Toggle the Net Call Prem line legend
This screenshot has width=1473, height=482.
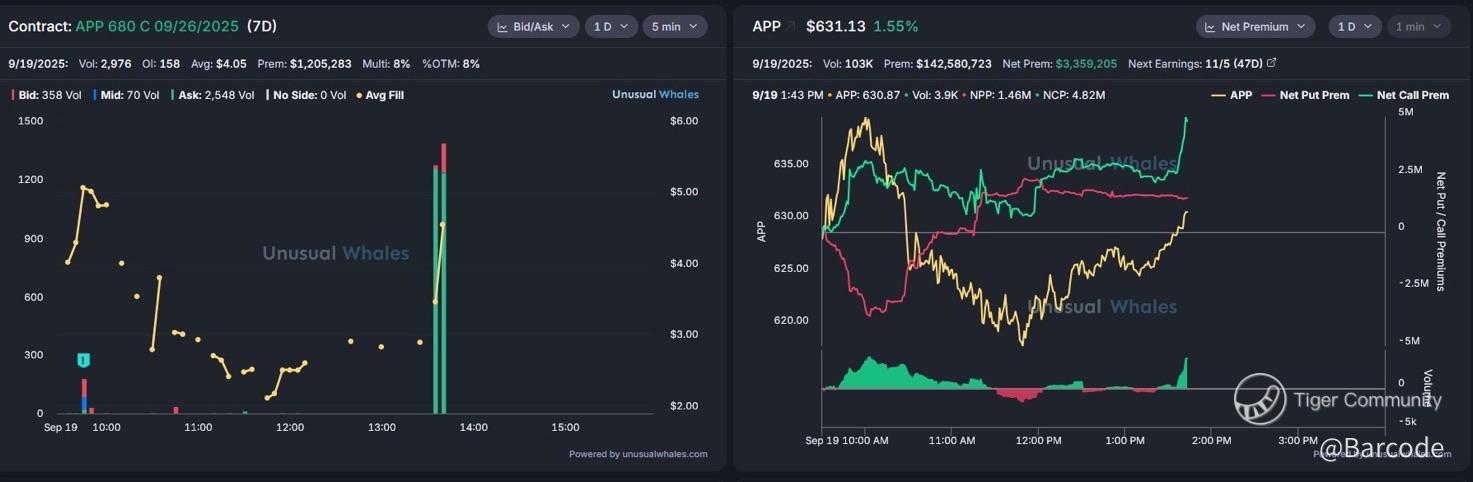pyautogui.click(x=1405, y=95)
